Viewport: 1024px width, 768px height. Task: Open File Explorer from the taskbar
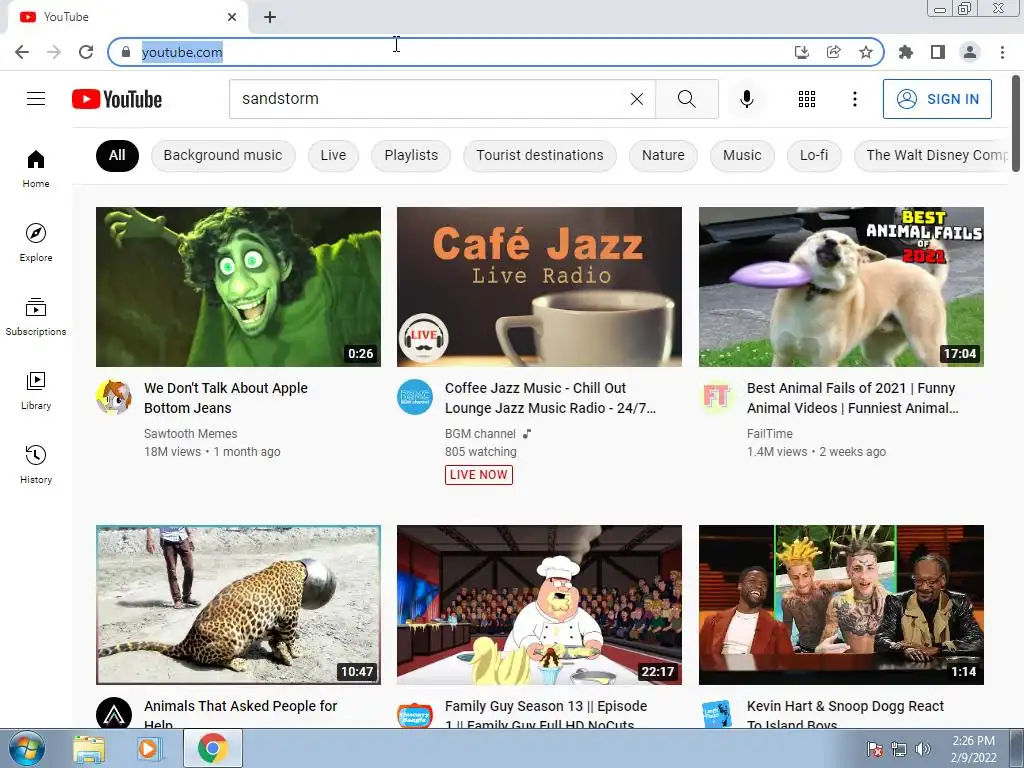tap(89, 749)
